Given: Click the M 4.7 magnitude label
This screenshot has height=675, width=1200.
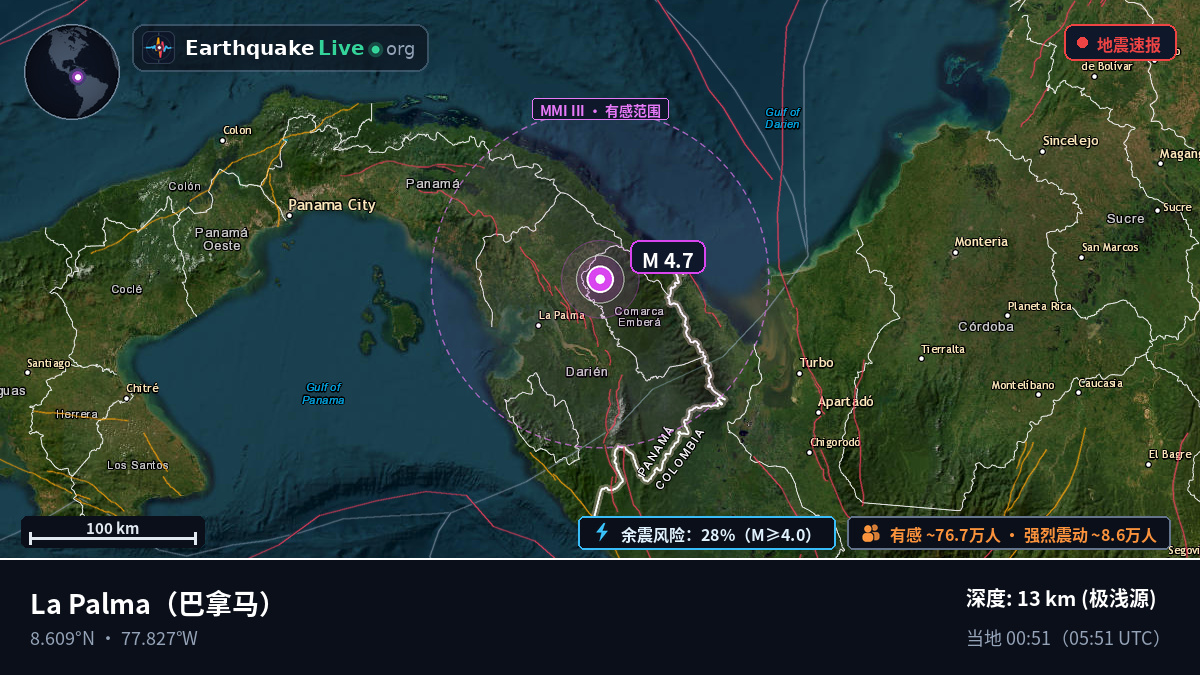Looking at the screenshot, I should (668, 258).
